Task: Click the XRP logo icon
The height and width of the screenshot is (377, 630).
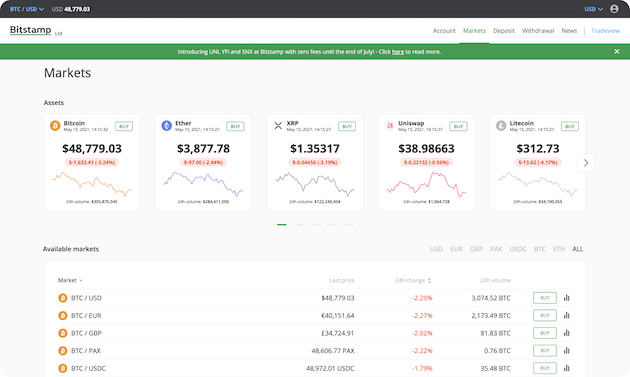Action: pyautogui.click(x=278, y=126)
